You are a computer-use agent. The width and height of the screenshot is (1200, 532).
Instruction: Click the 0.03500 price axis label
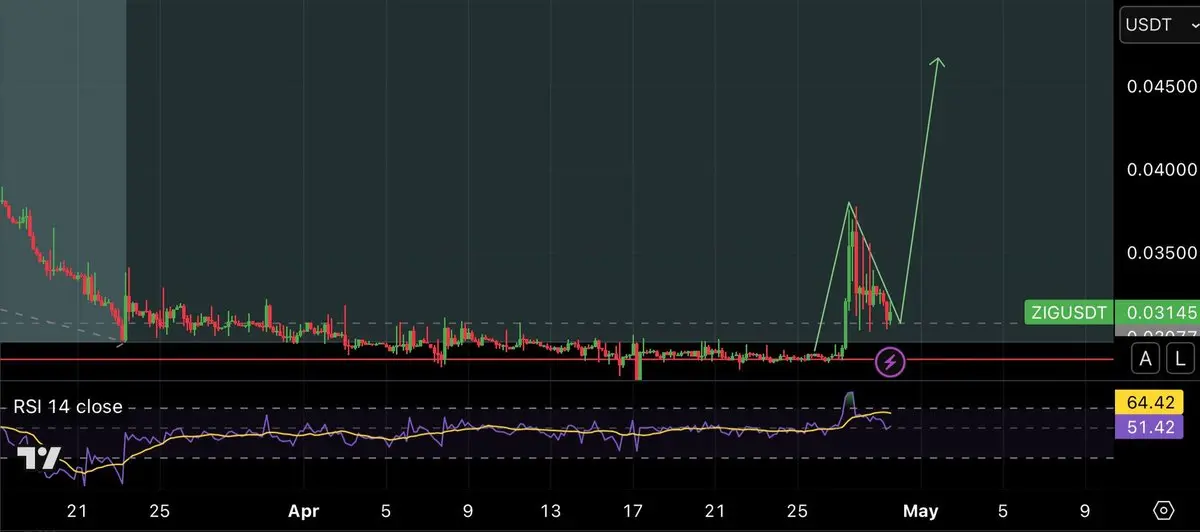coord(1161,253)
